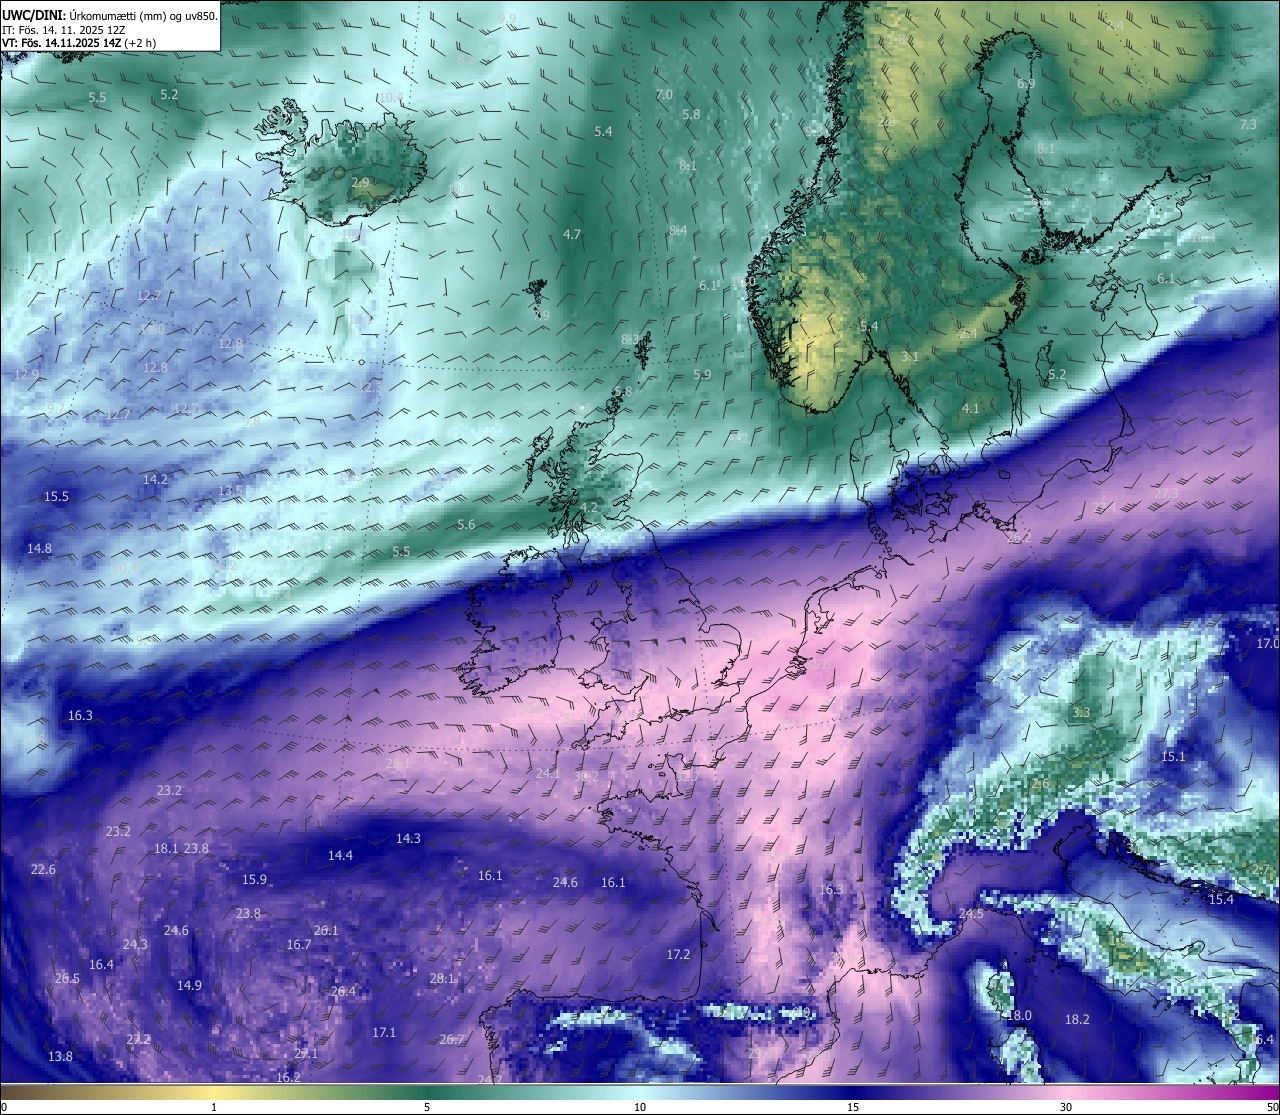Click the '5' label on the color scale
This screenshot has height=1115, width=1280.
click(427, 1107)
